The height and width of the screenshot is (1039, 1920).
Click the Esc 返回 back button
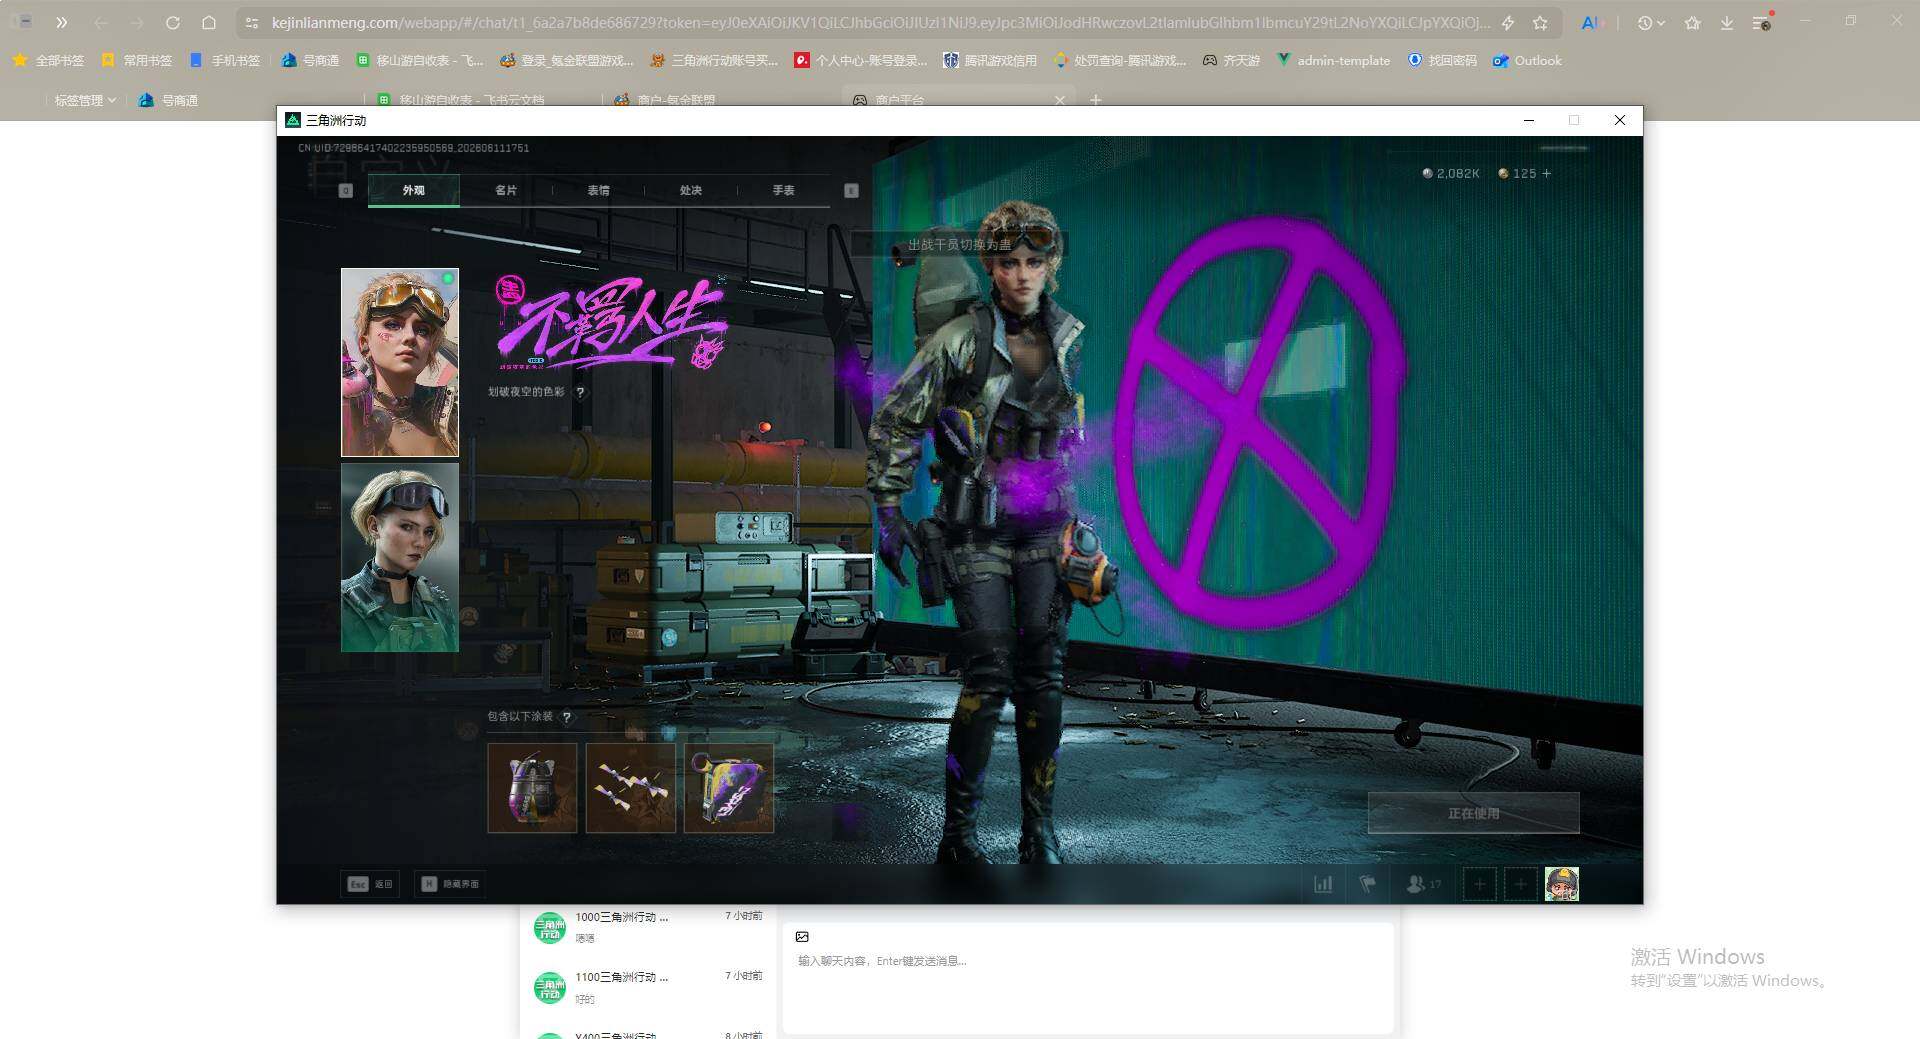click(370, 884)
